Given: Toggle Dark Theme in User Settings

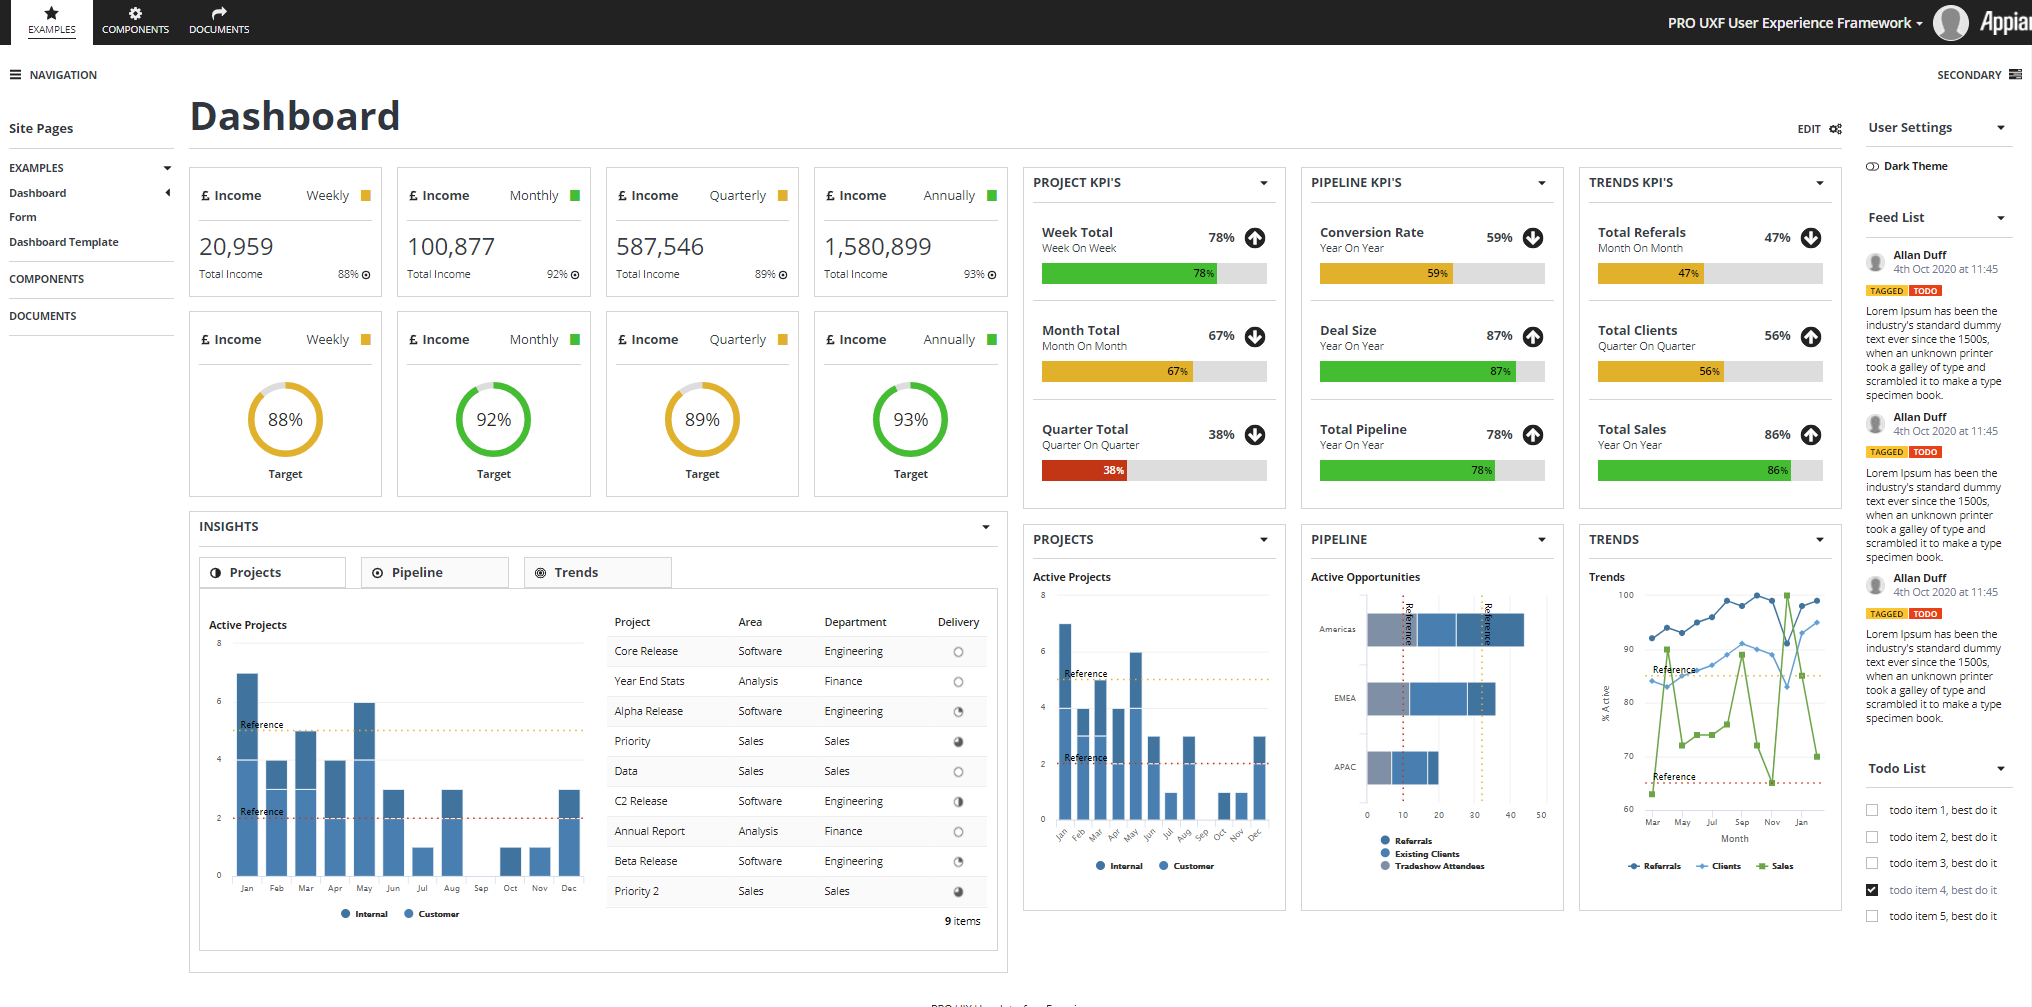Looking at the screenshot, I should click(1871, 165).
